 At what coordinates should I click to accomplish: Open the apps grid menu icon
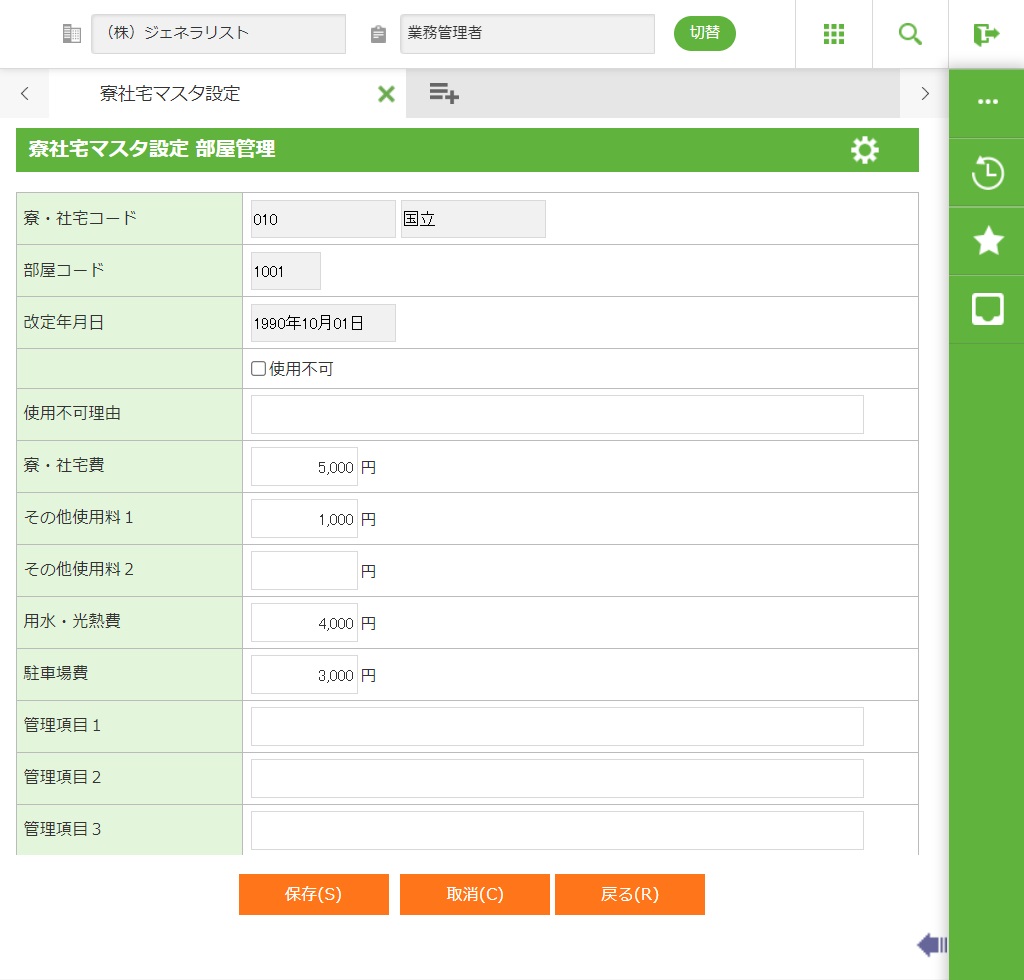tap(834, 34)
